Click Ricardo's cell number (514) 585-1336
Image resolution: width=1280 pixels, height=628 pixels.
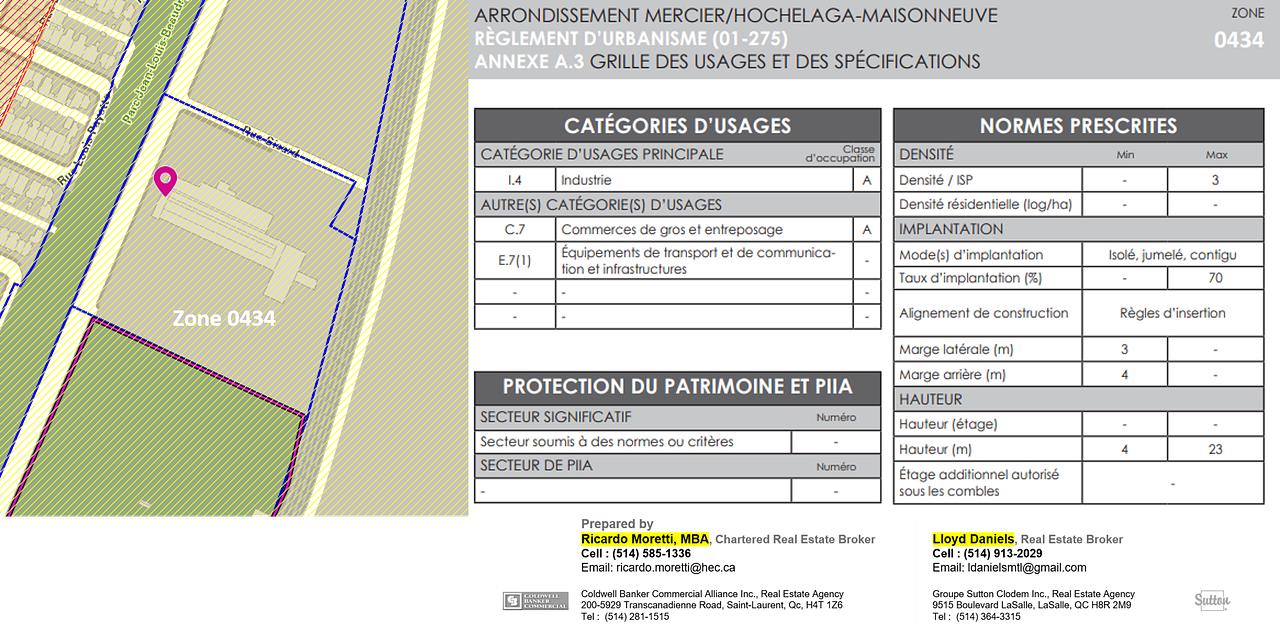650,553
